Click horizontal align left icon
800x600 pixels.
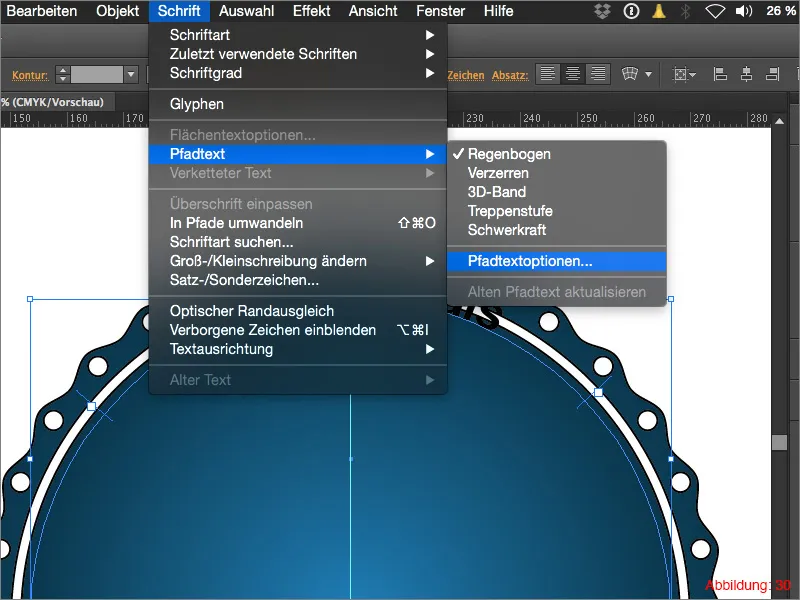[x=720, y=74]
